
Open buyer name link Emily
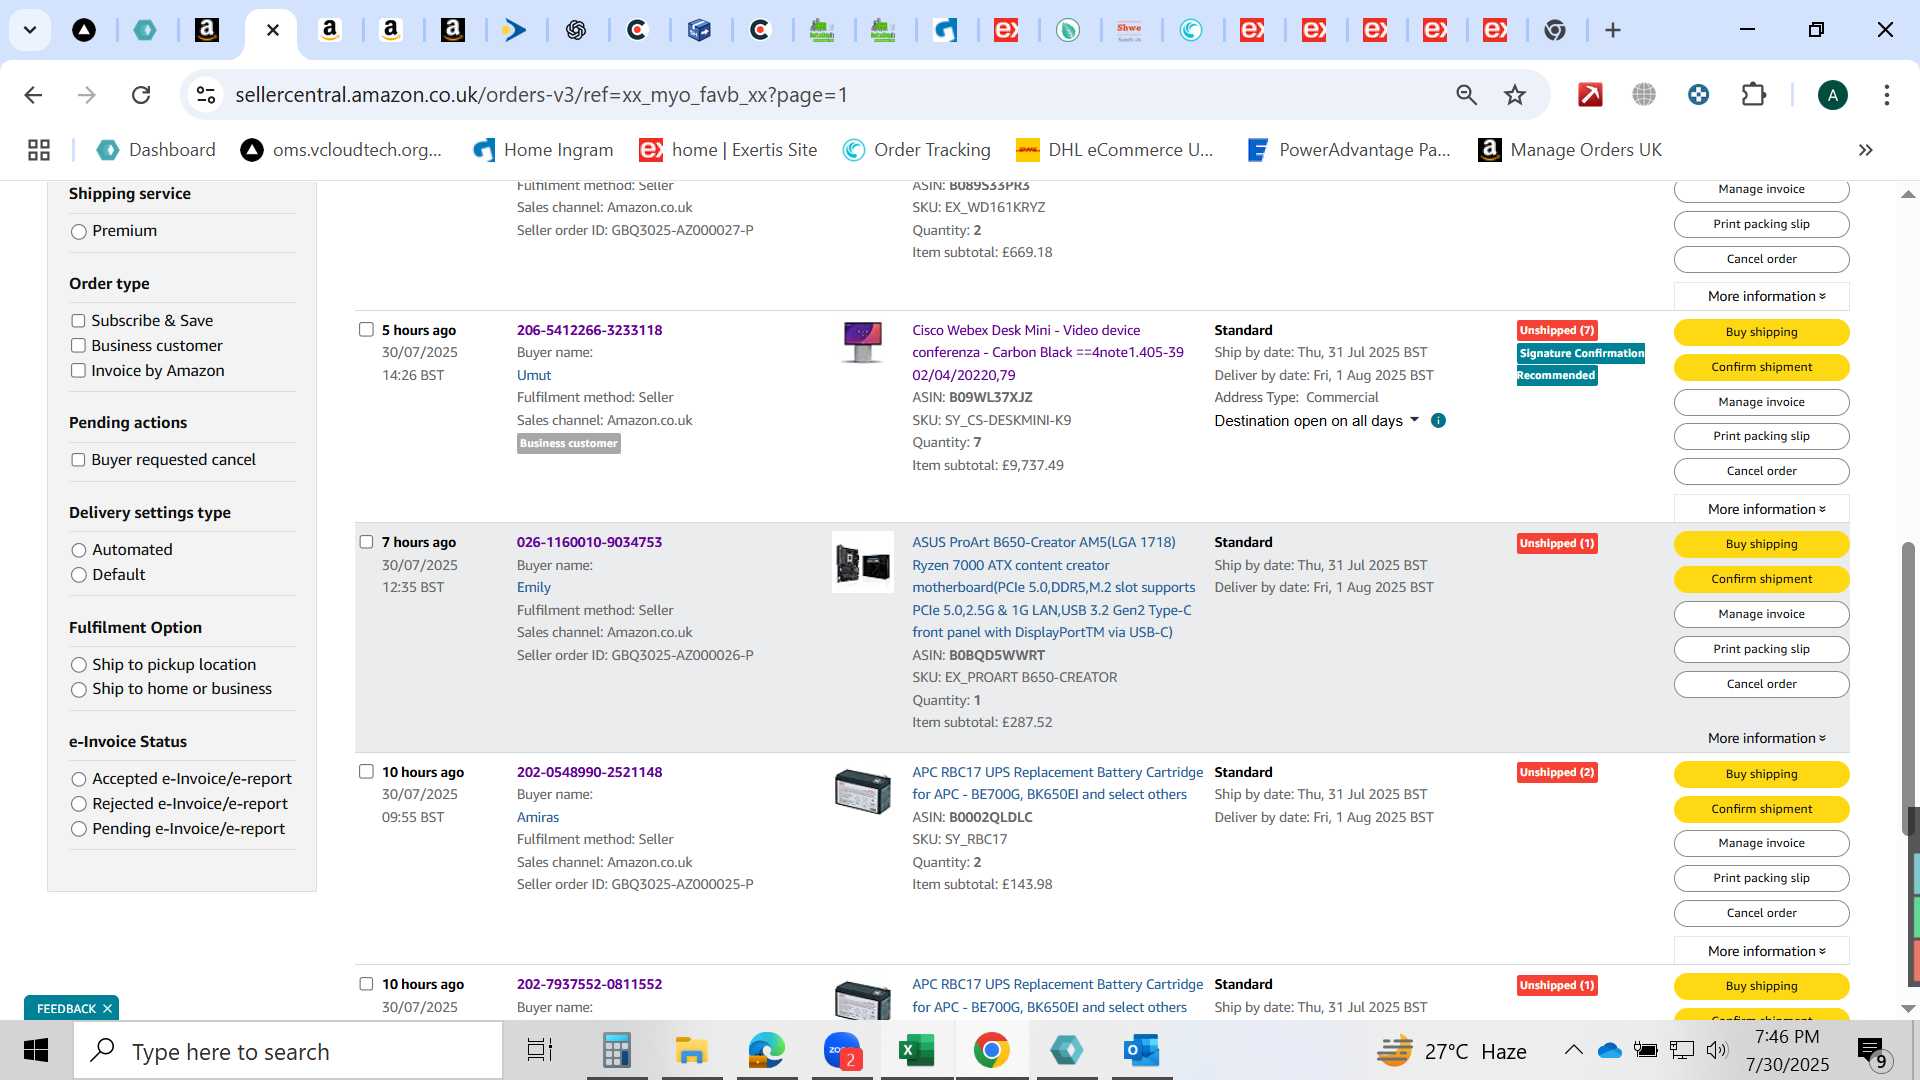tap(534, 588)
